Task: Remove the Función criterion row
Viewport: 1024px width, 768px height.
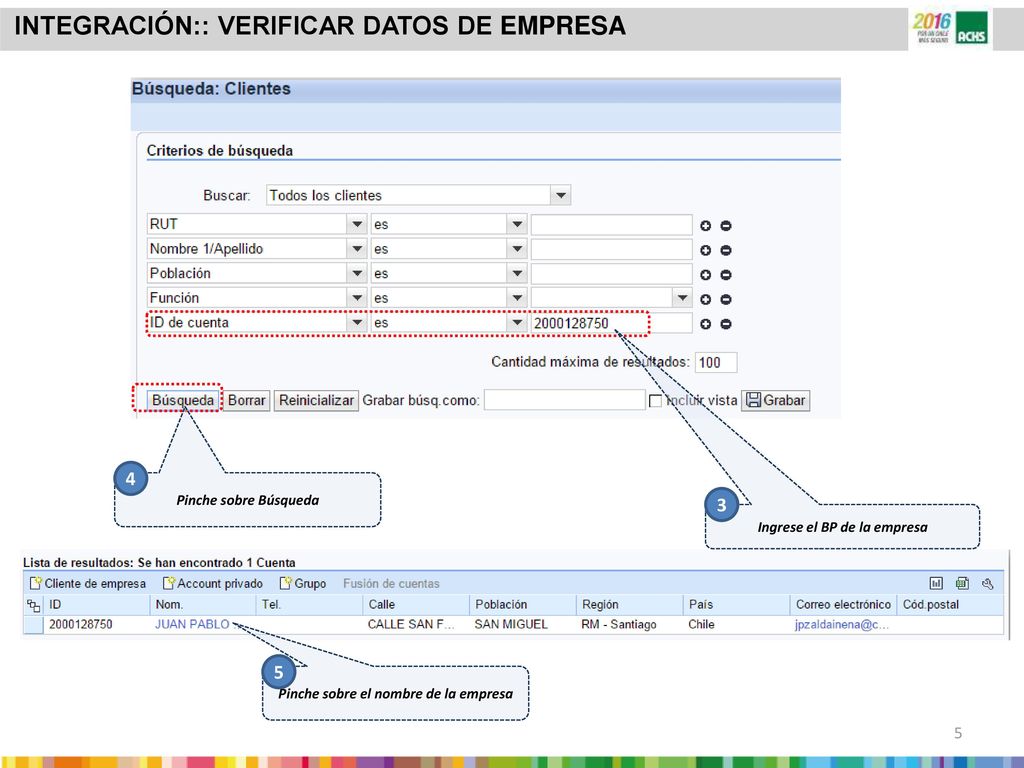Action: [726, 299]
